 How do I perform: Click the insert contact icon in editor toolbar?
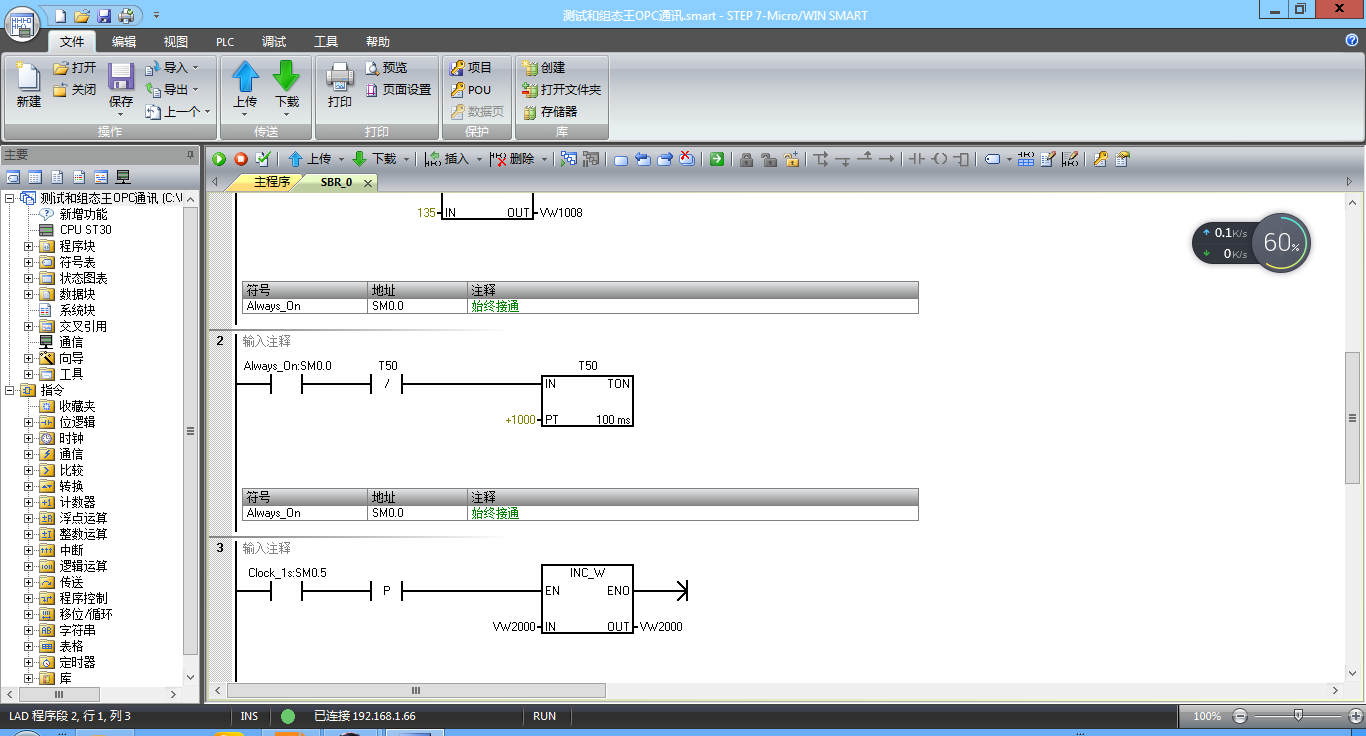coord(915,159)
